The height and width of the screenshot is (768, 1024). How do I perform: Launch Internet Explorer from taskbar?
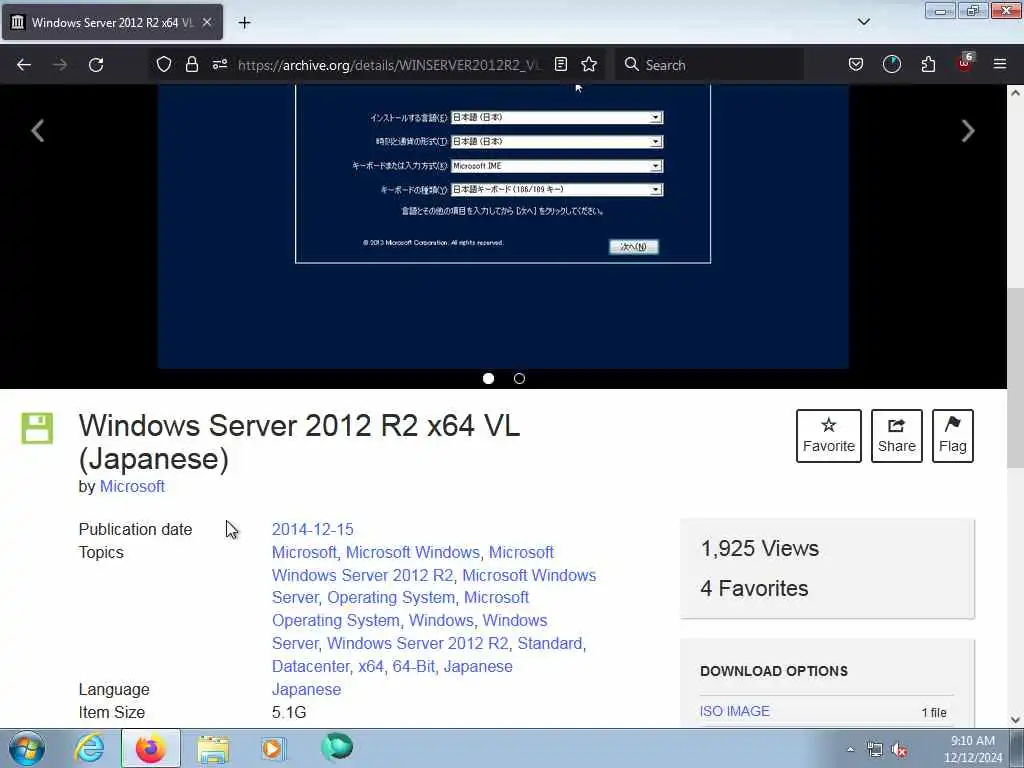[x=89, y=748]
